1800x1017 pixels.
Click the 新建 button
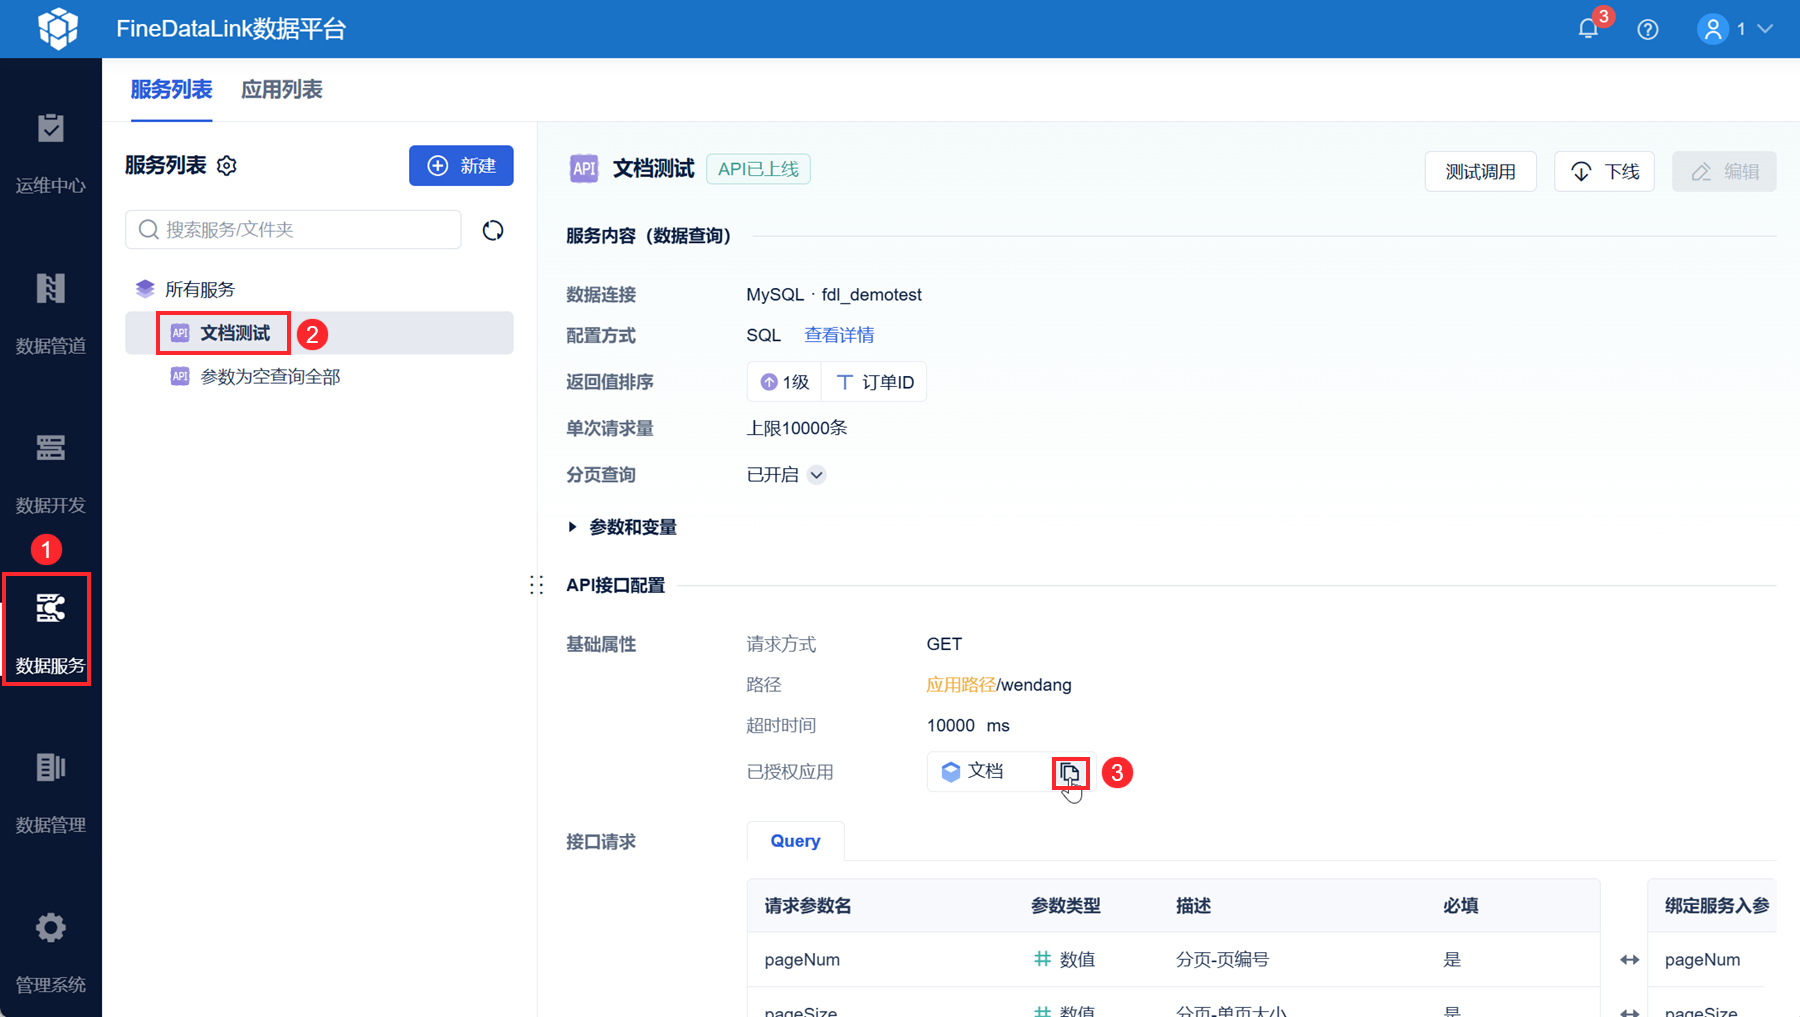(x=461, y=166)
